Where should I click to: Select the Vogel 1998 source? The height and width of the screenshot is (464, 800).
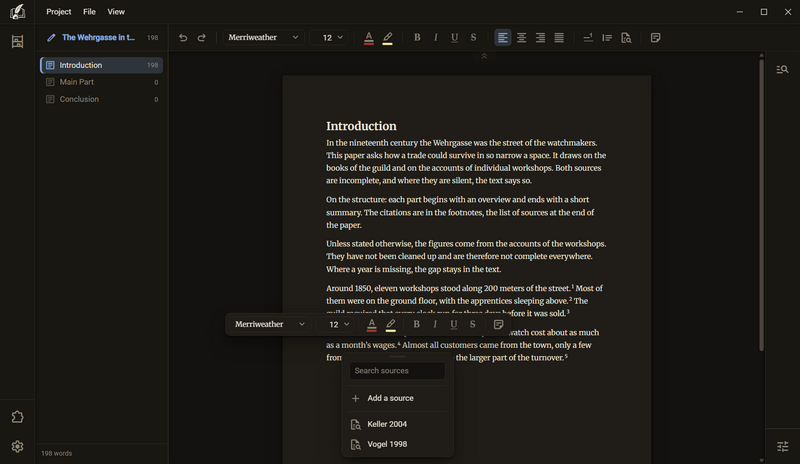click(397, 445)
